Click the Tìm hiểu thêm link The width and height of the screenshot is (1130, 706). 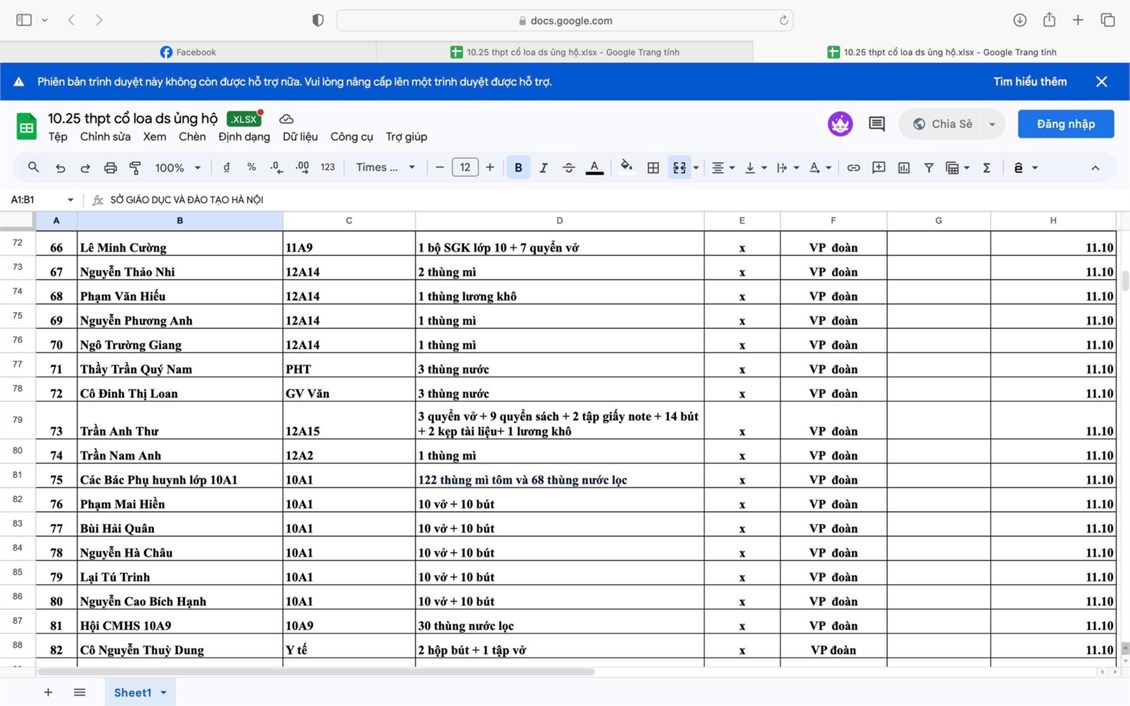click(x=1029, y=82)
